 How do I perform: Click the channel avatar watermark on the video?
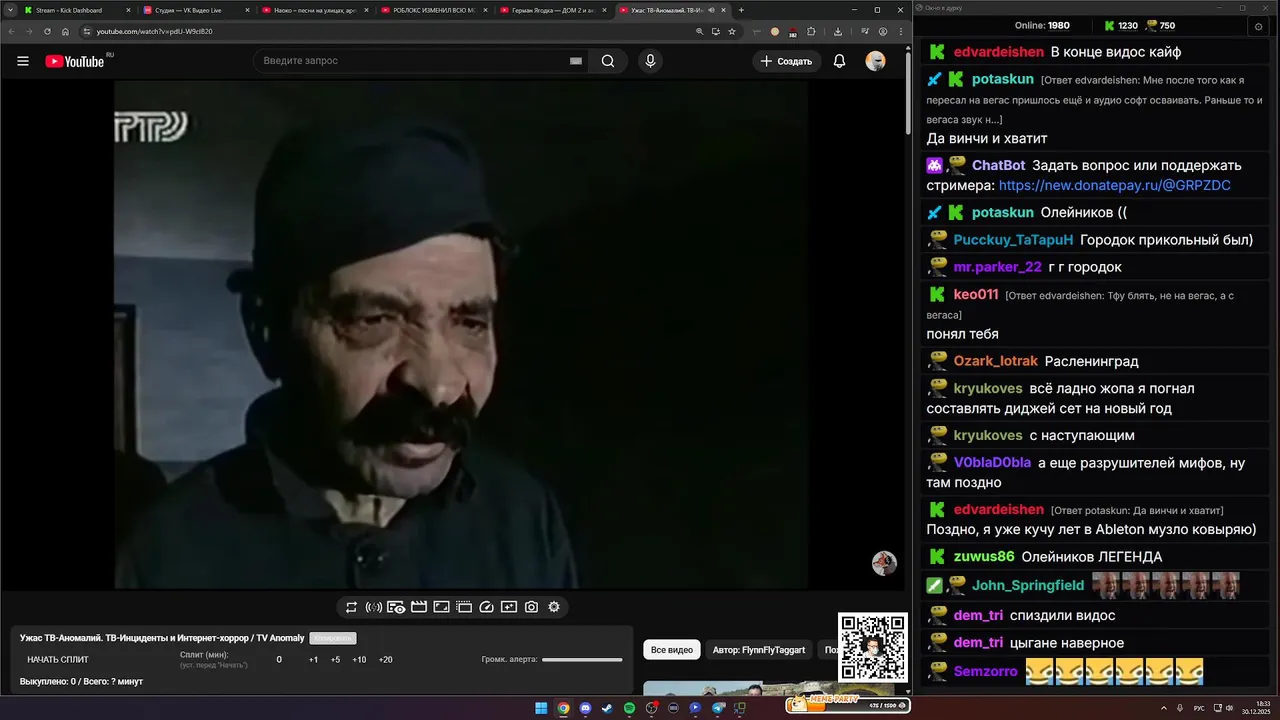point(884,563)
